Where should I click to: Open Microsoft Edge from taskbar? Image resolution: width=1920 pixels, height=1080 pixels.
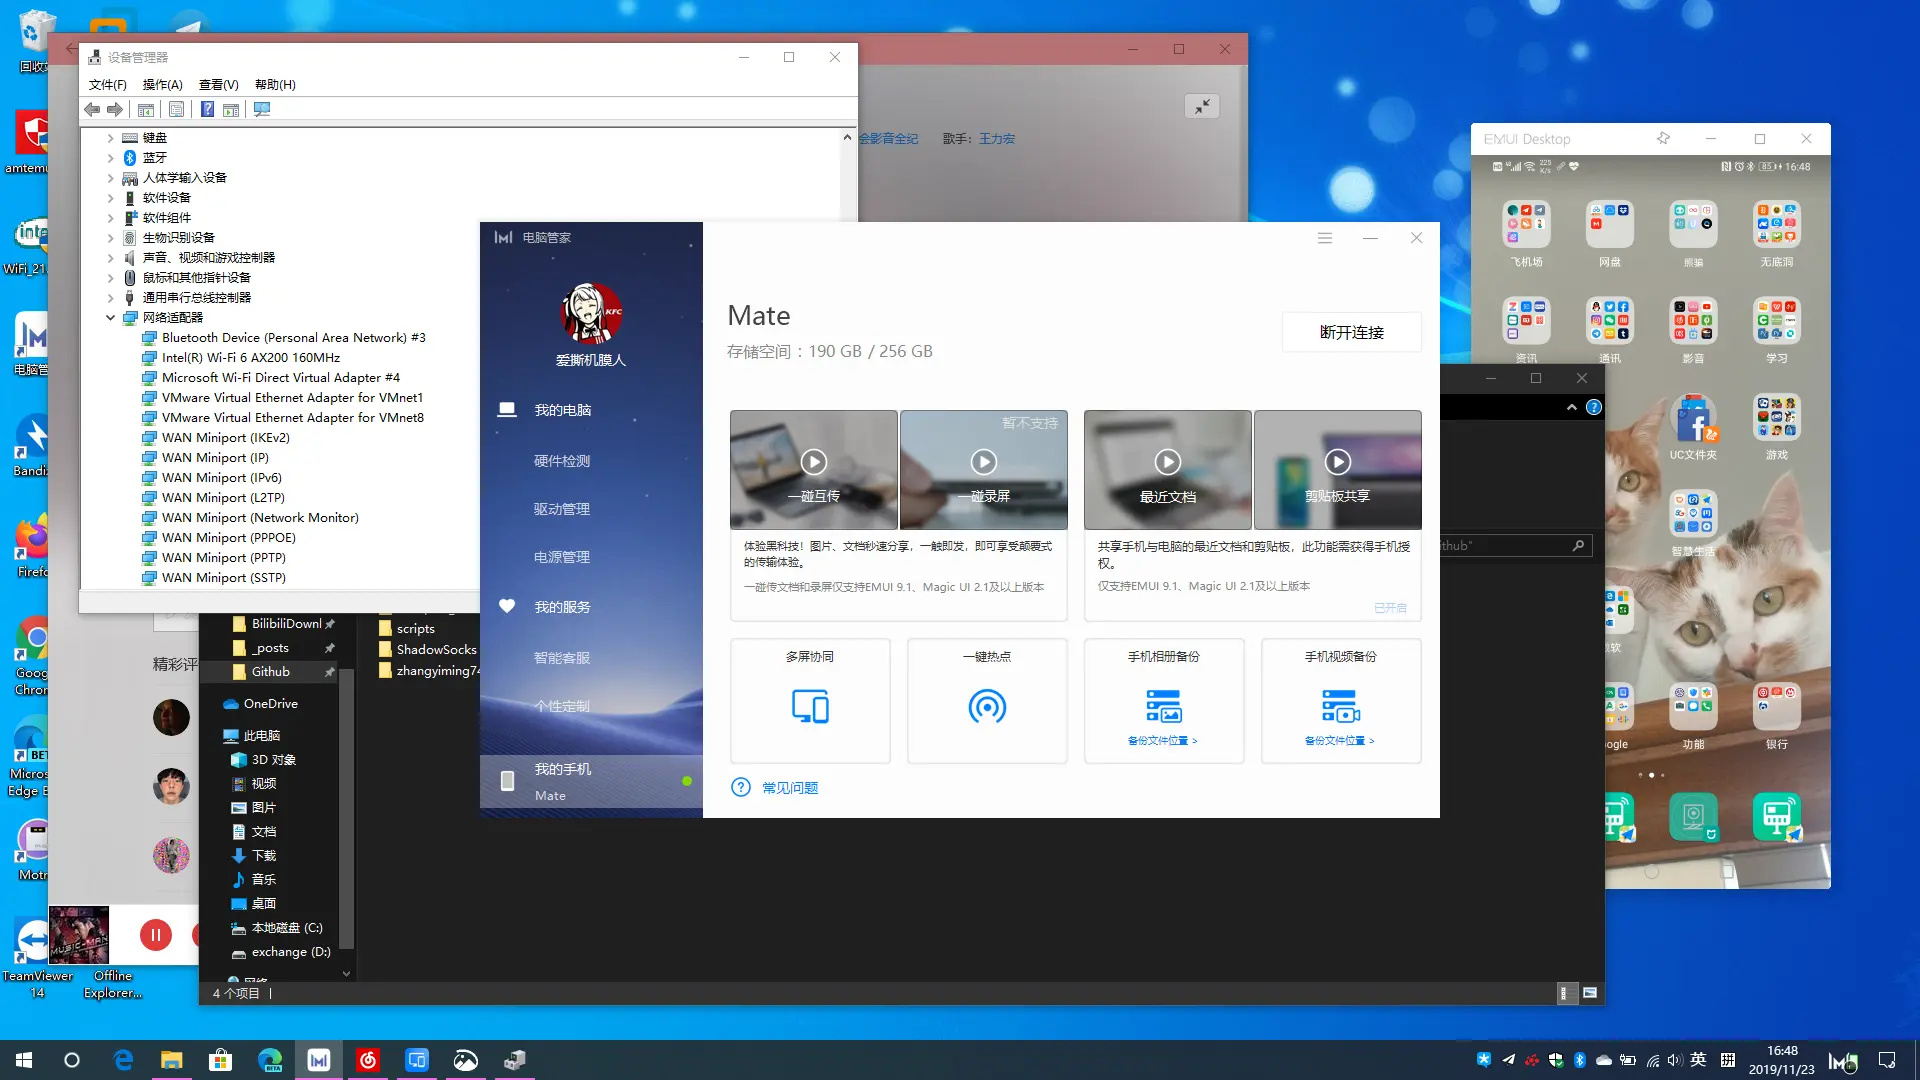[x=123, y=1060]
